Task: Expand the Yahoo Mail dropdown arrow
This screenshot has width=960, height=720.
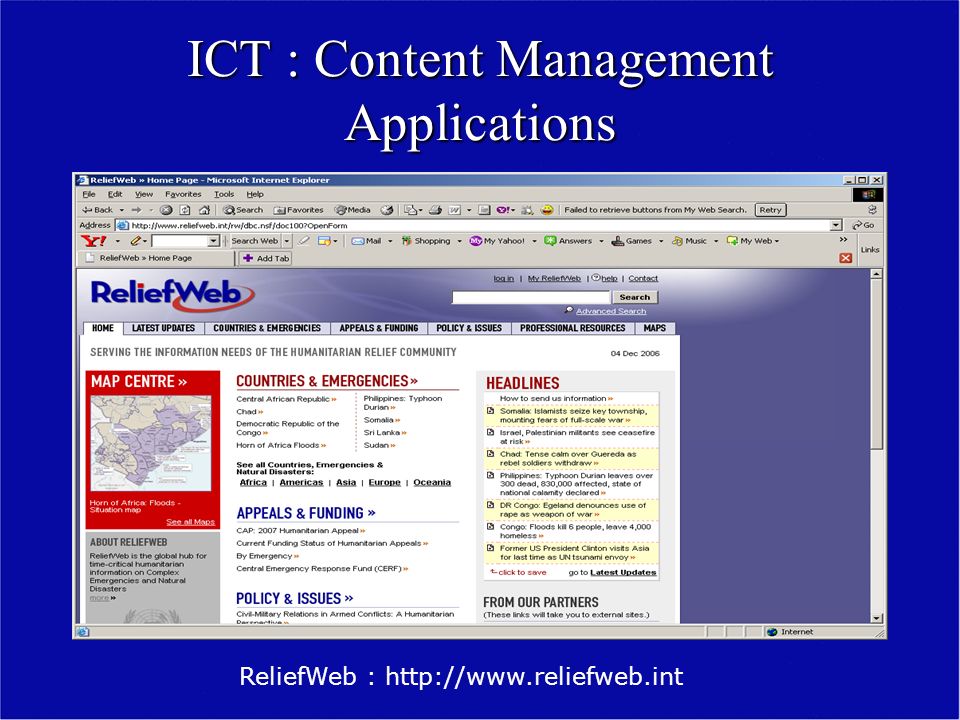Action: (x=390, y=241)
